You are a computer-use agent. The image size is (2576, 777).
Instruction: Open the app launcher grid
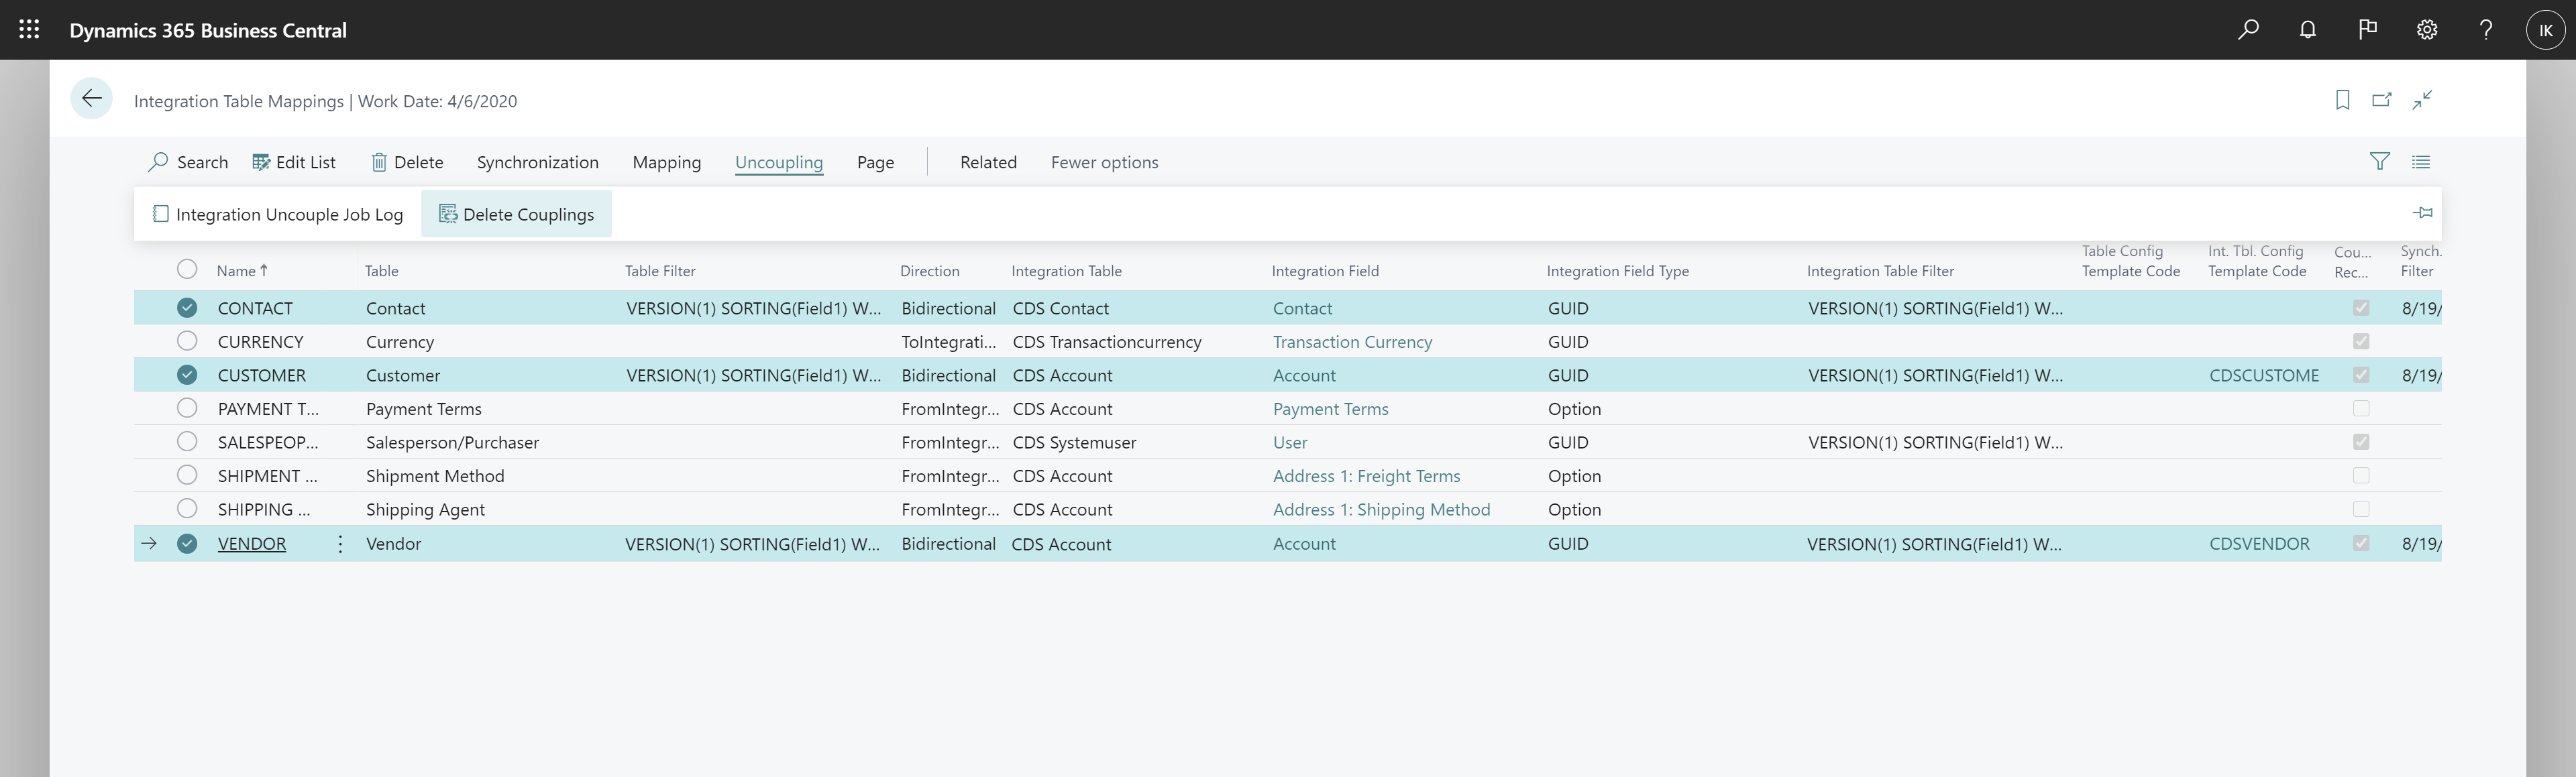coord(28,29)
